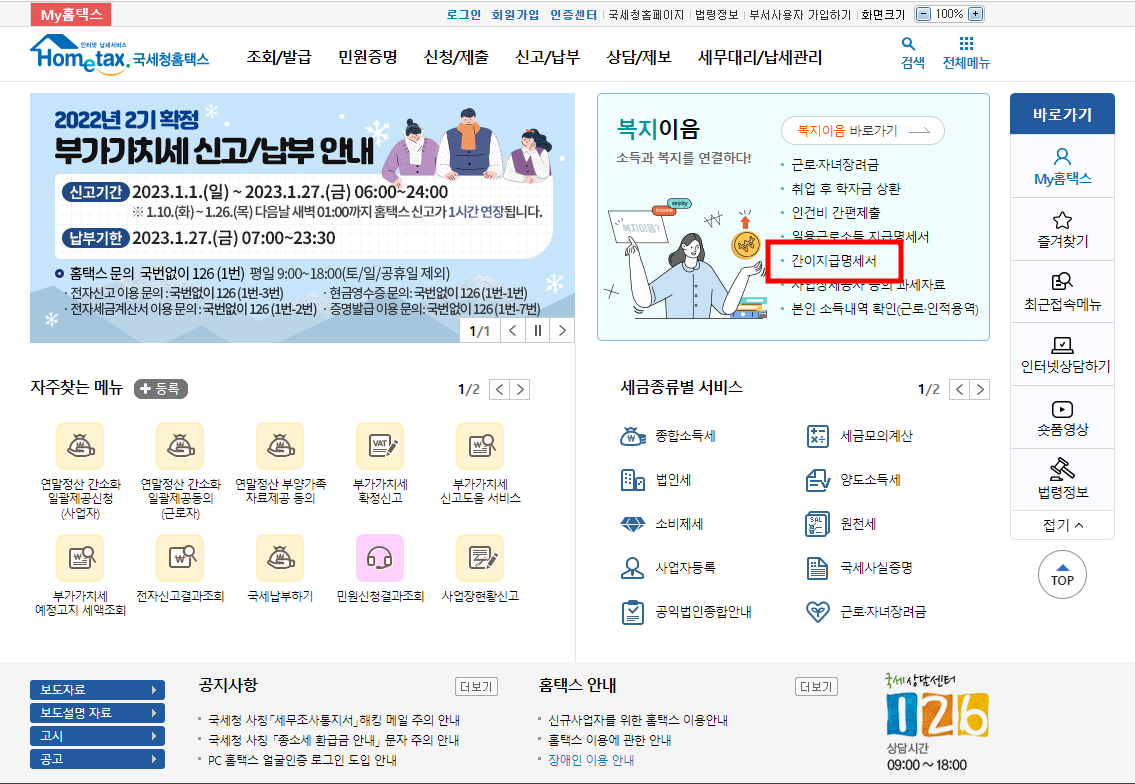
Task: Open 최근접속메뉴 shortcut
Action: [1062, 292]
